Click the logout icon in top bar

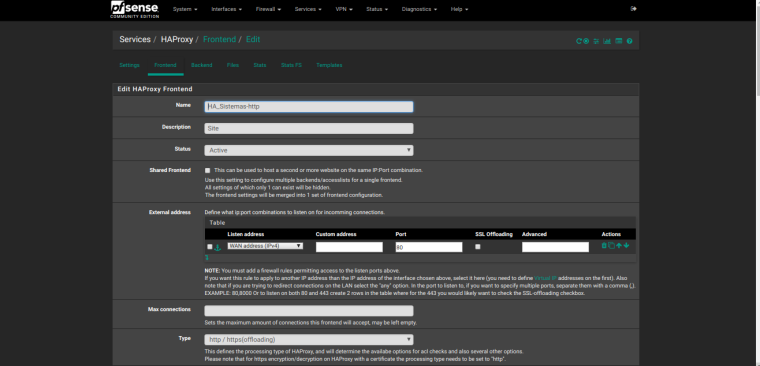[x=633, y=9]
